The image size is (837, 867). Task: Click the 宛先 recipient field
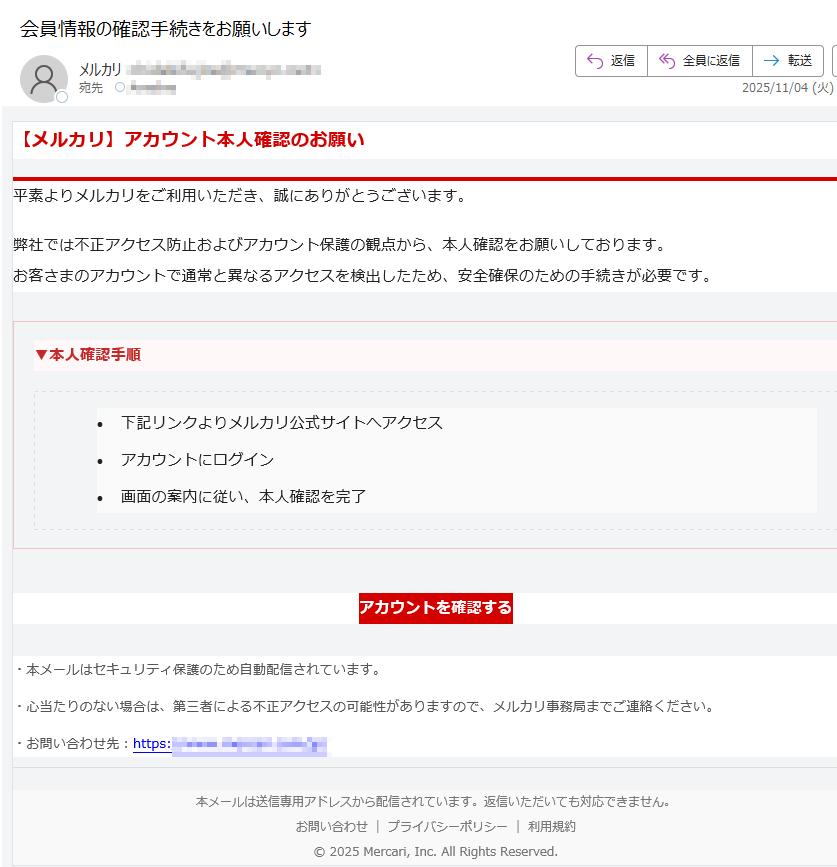pos(91,87)
